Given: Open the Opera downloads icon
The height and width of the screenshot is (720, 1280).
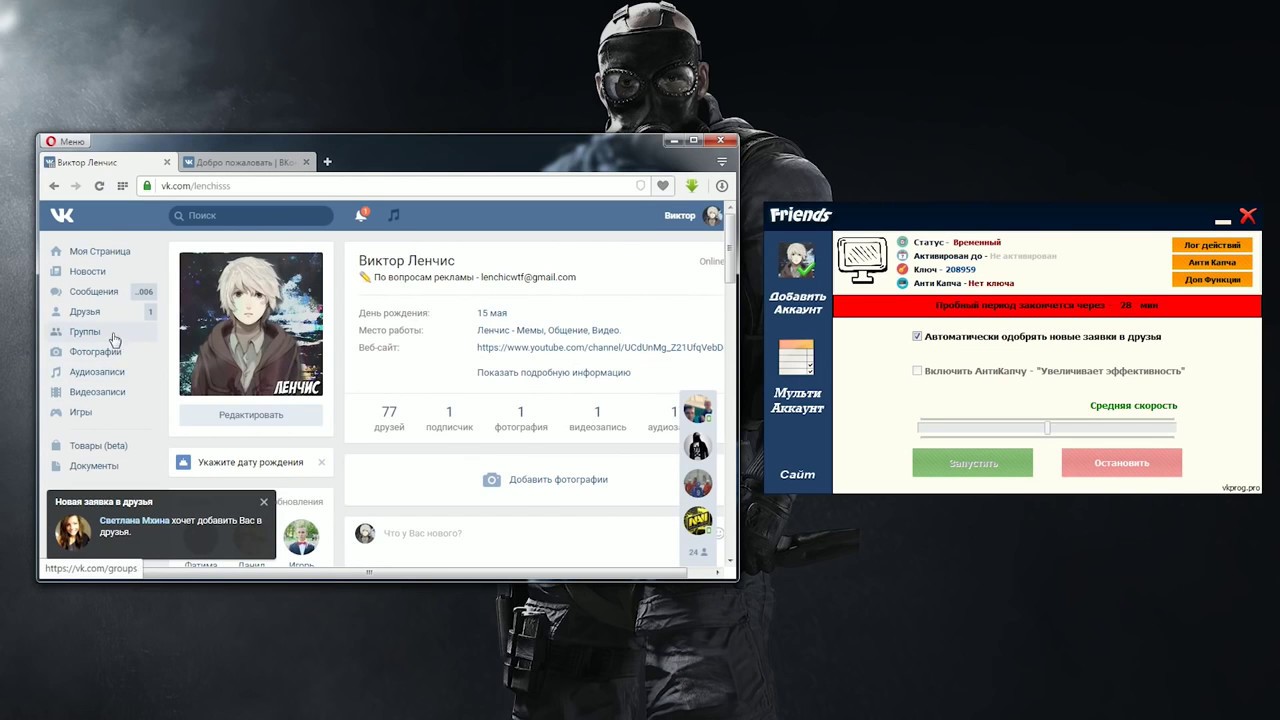Looking at the screenshot, I should 722,186.
